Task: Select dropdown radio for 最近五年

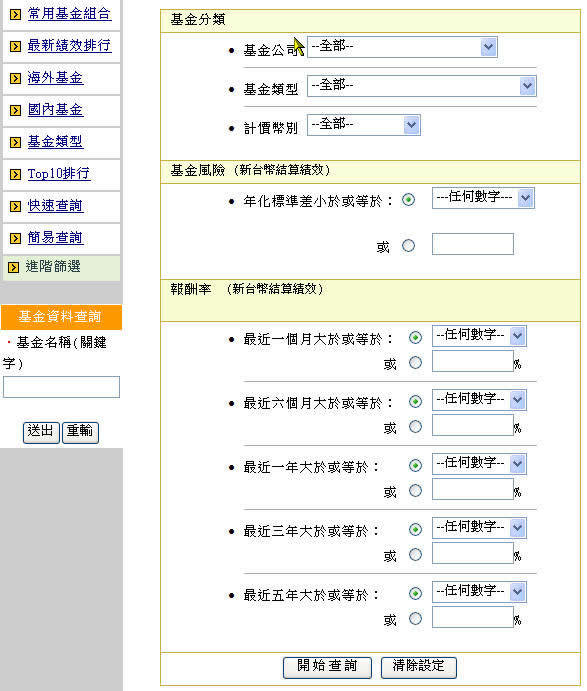Action: coord(415,593)
